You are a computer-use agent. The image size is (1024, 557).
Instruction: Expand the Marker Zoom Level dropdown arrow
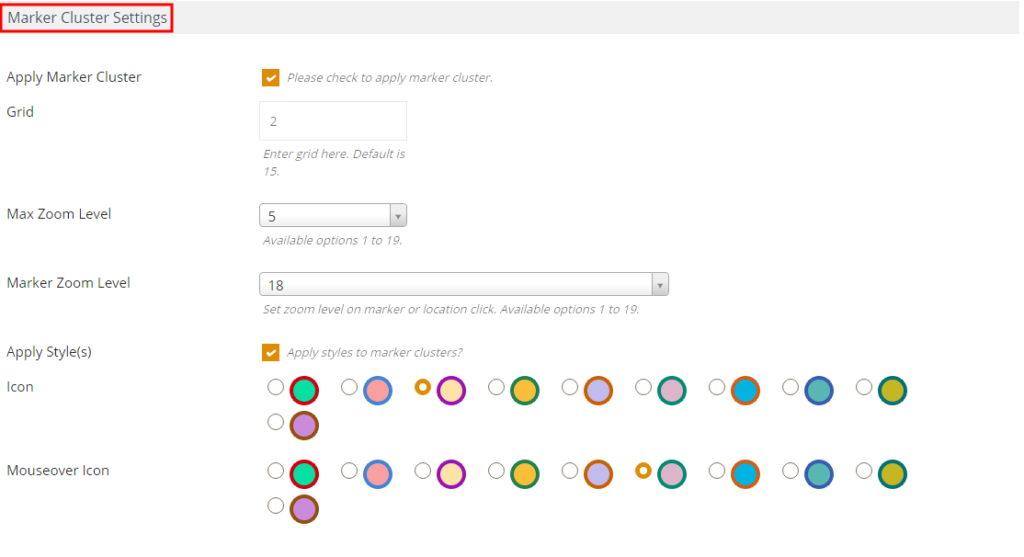tap(660, 285)
